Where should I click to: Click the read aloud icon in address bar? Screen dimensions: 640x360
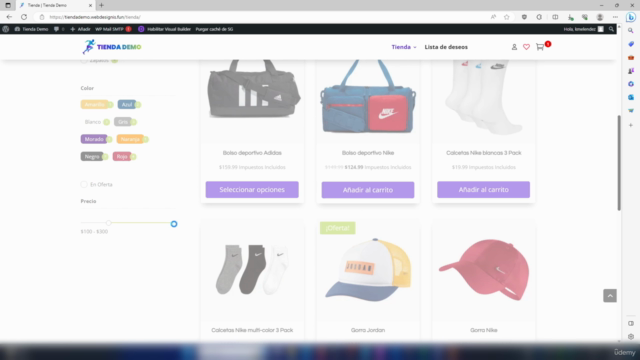click(493, 17)
